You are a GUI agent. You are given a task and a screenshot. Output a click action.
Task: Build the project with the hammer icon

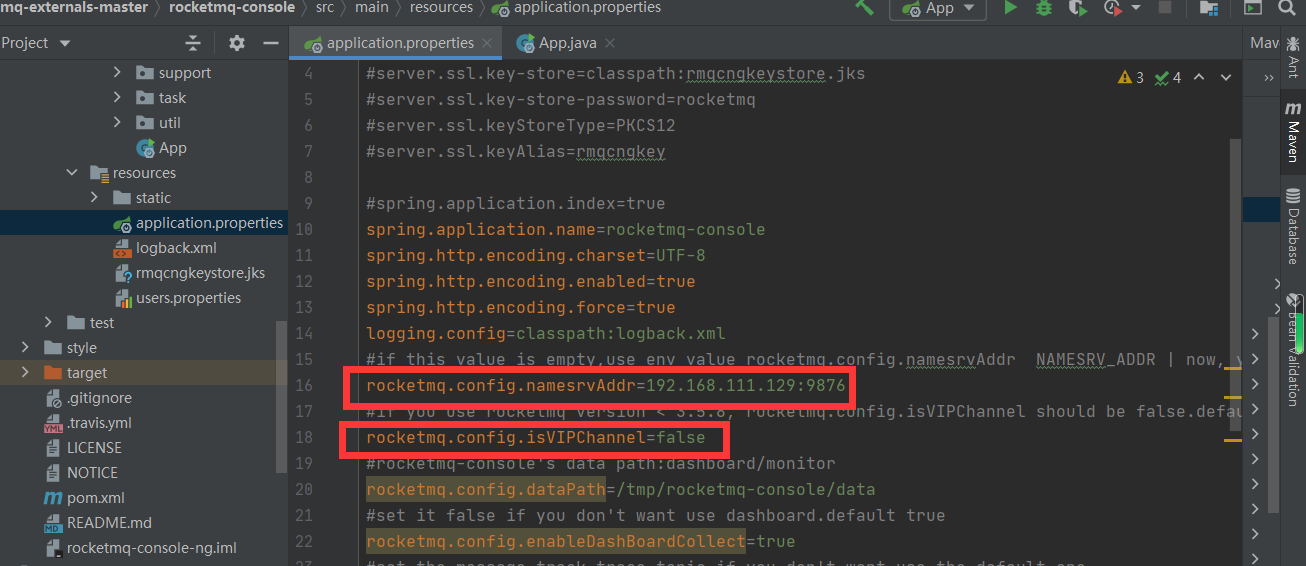coord(864,8)
